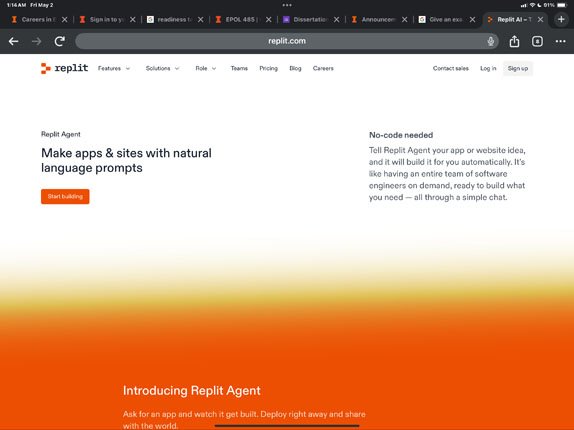Open the share sheet icon

(514, 41)
